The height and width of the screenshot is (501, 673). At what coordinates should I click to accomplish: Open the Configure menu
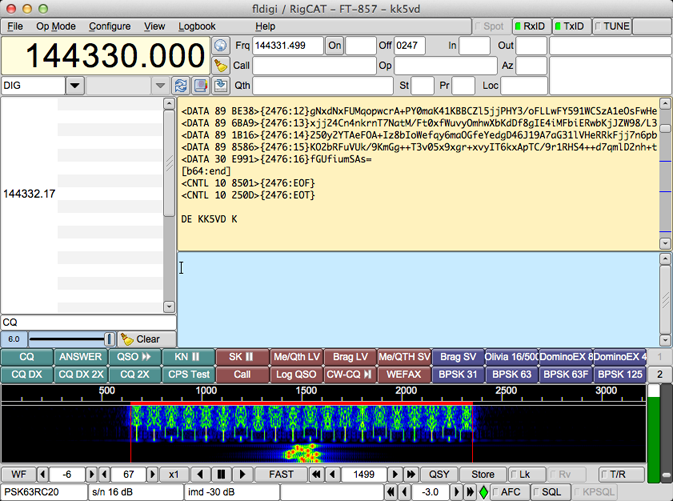[x=109, y=26]
